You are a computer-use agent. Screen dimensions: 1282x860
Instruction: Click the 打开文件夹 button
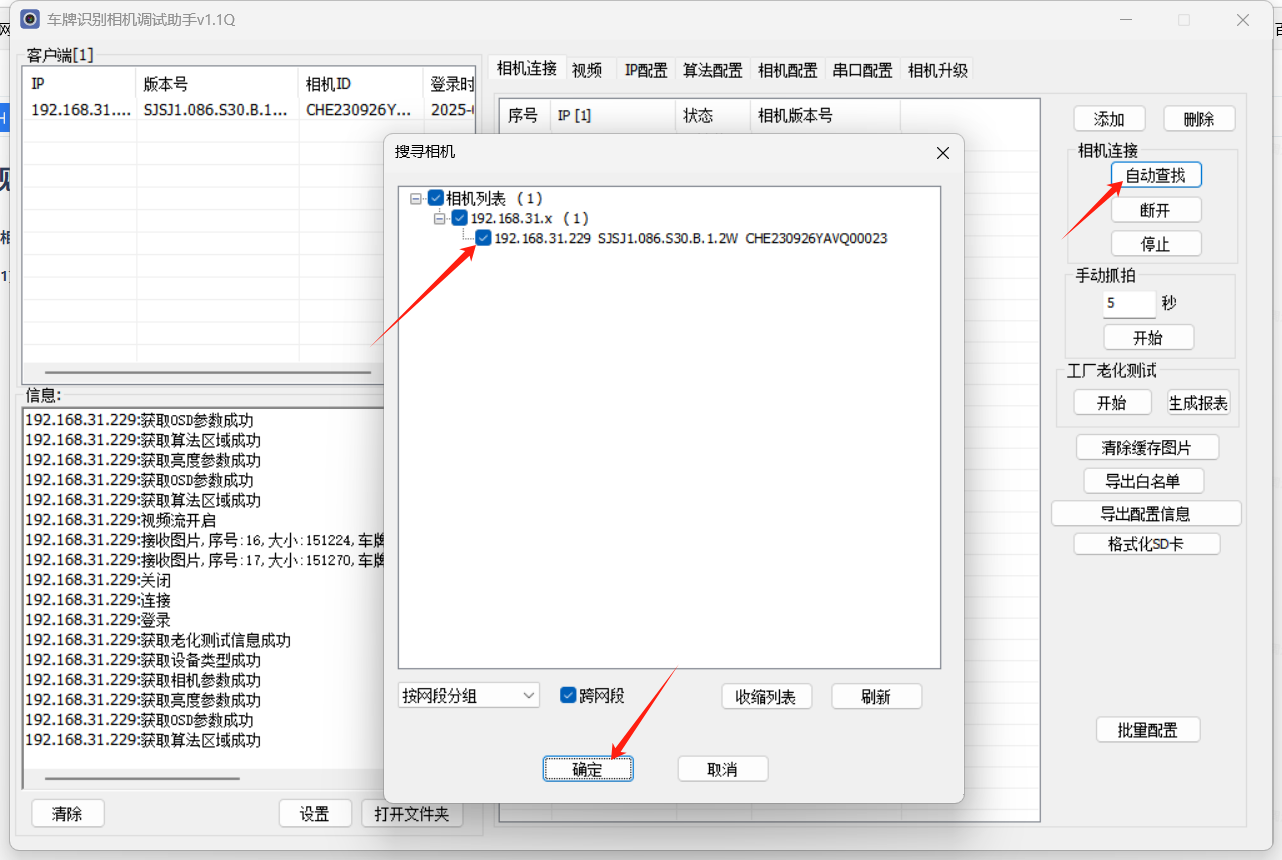[412, 814]
